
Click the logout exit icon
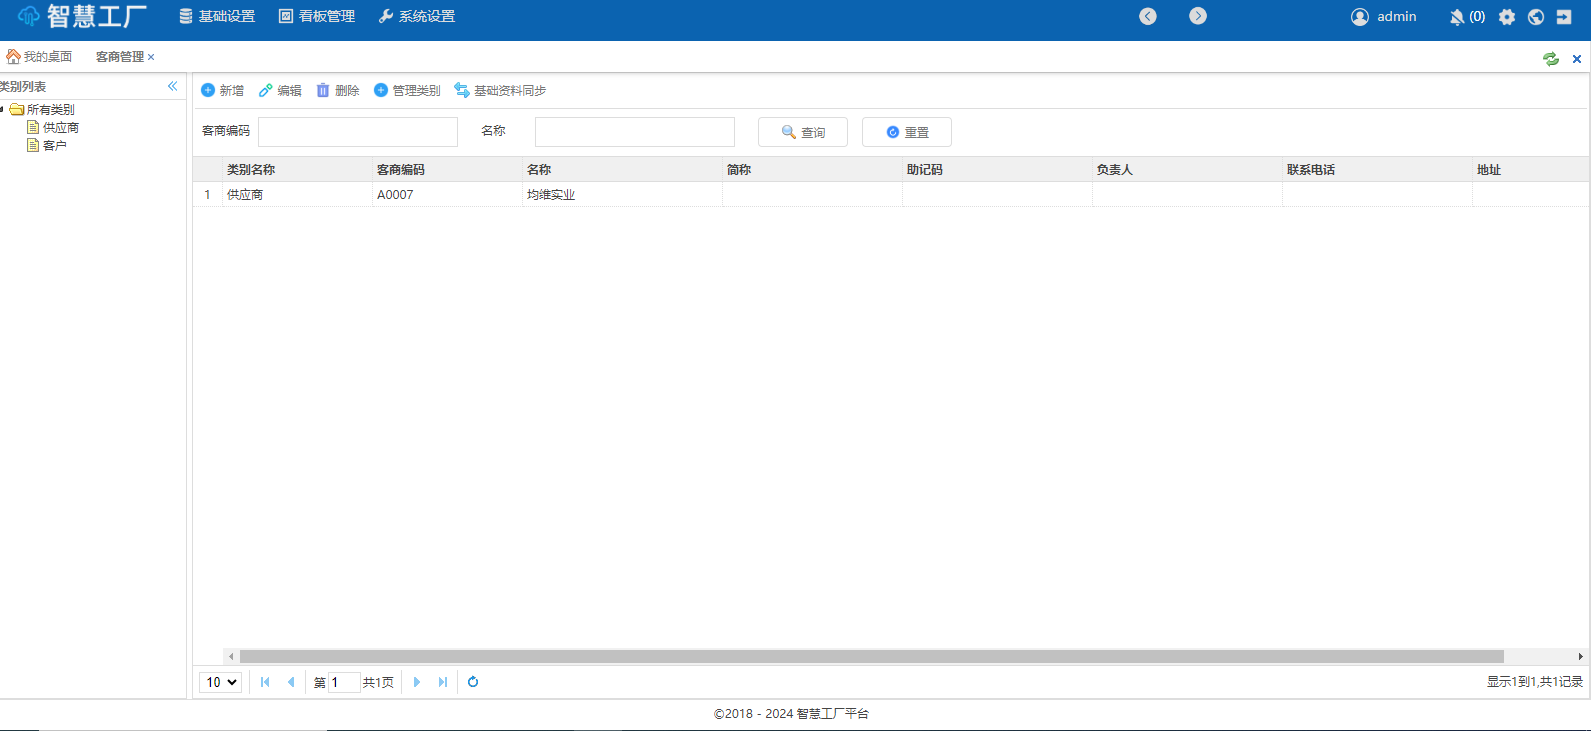tap(1564, 17)
